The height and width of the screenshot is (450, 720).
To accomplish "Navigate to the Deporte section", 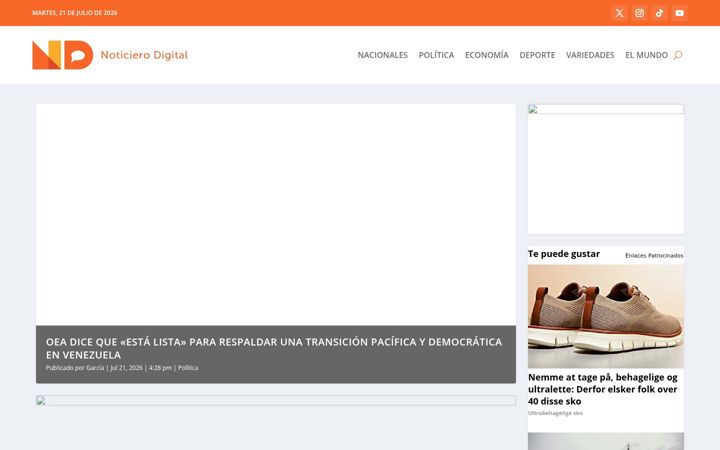I will (537, 55).
